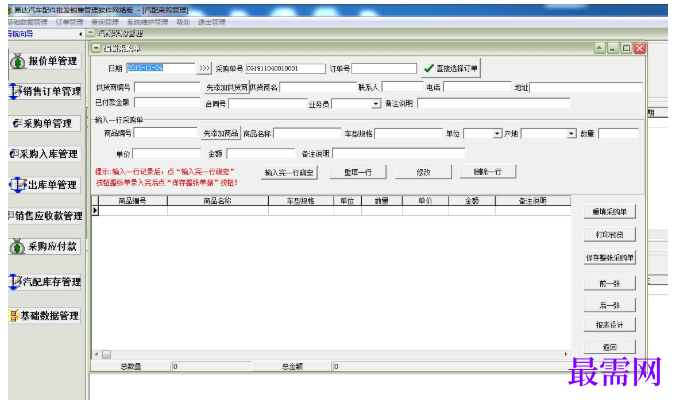
Task: Click the 先添加商品 button
Action: [221, 133]
